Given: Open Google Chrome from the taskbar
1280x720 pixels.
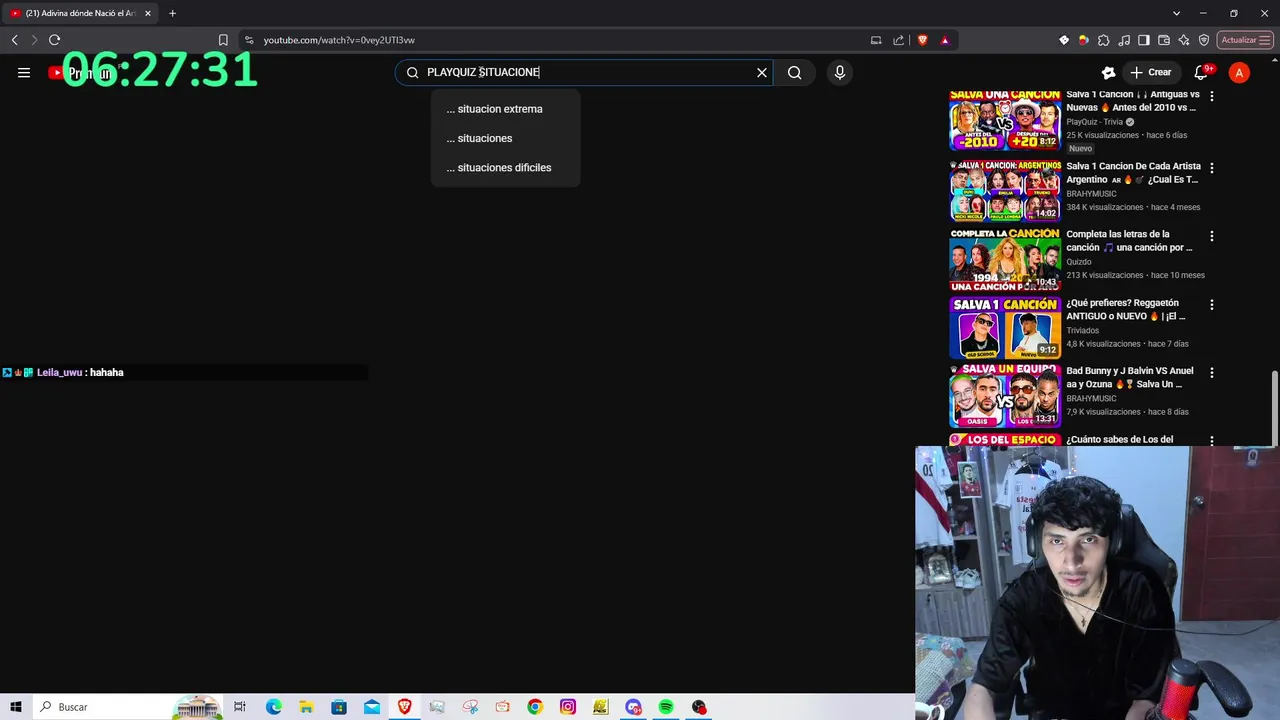Looking at the screenshot, I should click(535, 707).
